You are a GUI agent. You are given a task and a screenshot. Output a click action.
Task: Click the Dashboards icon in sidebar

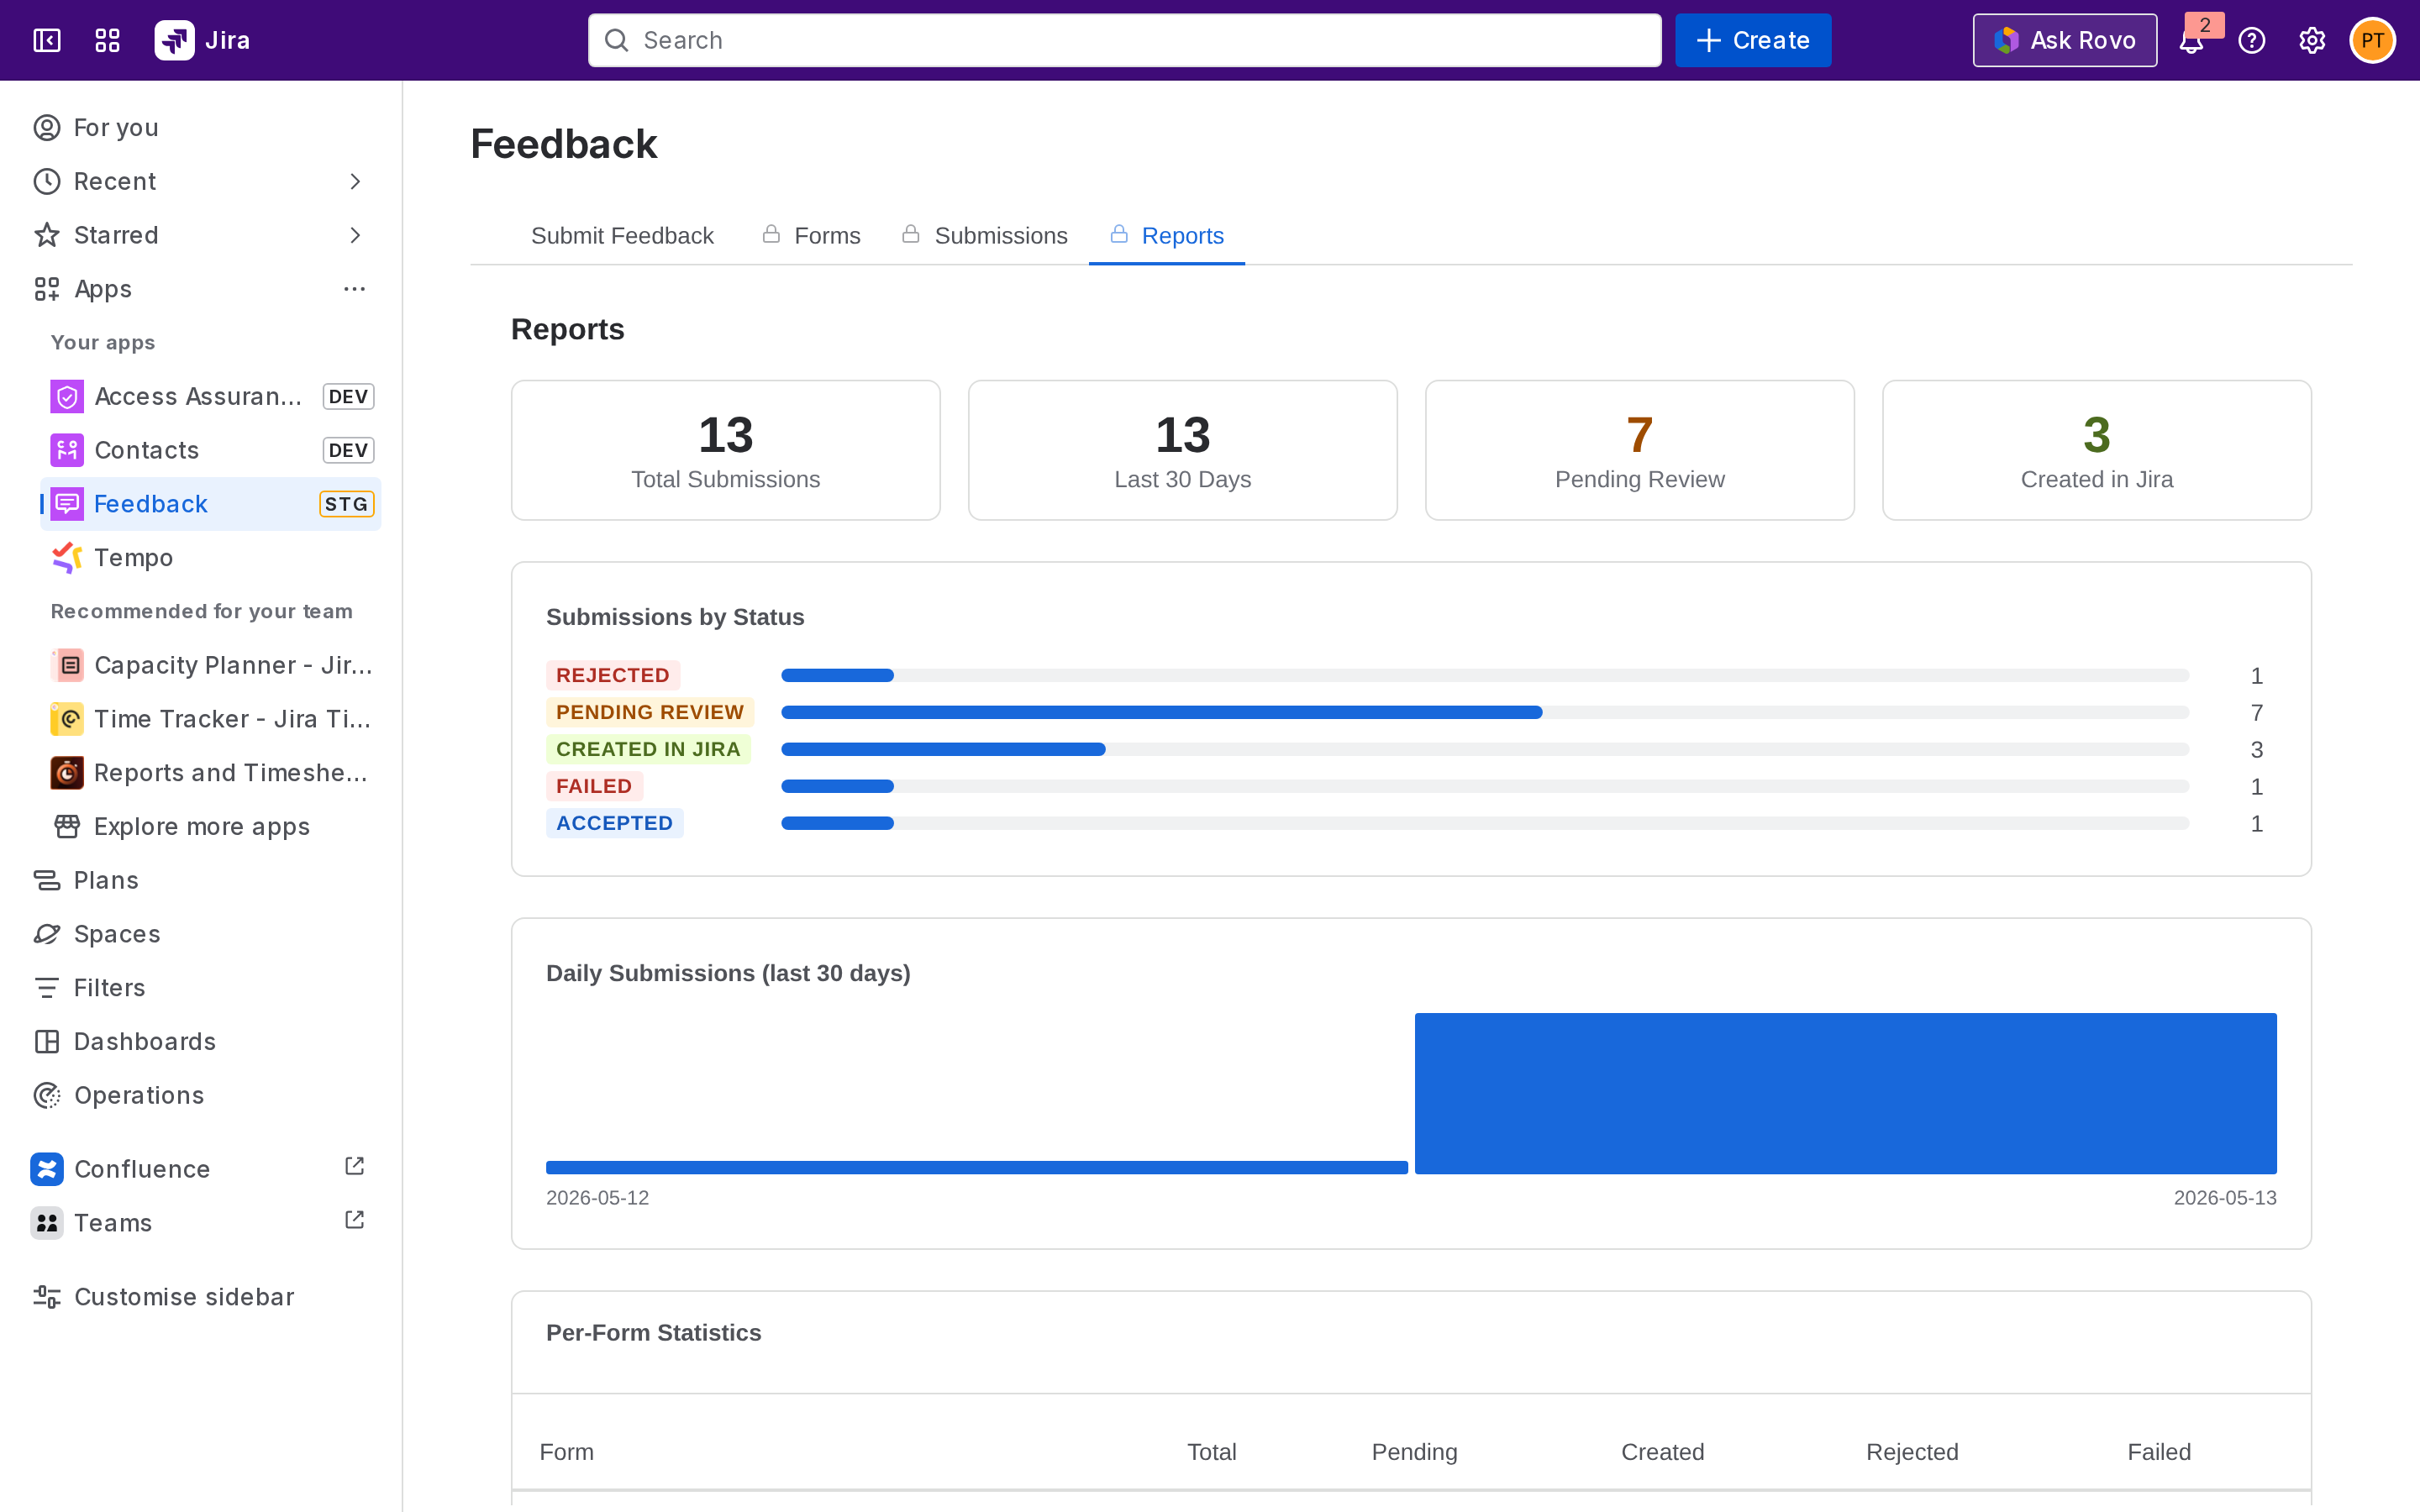47,1042
